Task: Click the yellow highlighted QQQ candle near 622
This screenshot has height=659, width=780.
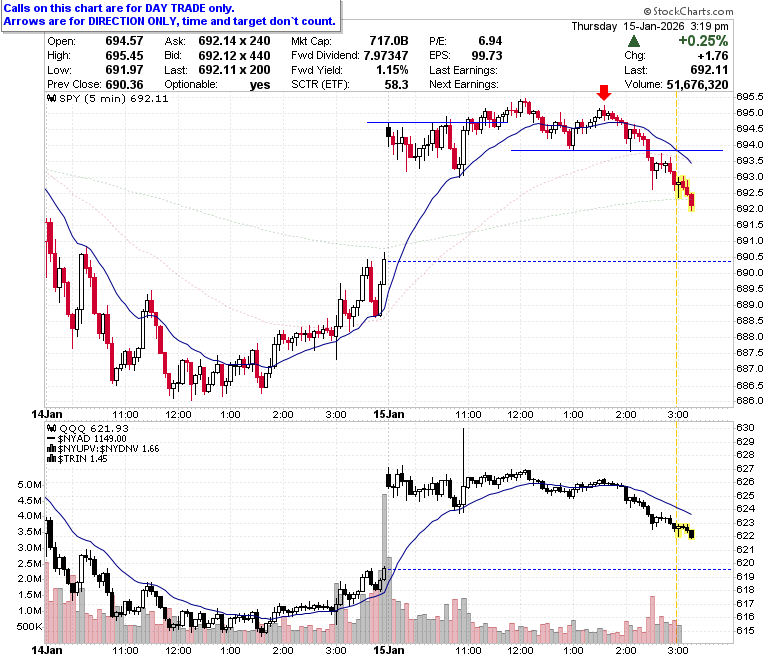Action: [x=691, y=535]
